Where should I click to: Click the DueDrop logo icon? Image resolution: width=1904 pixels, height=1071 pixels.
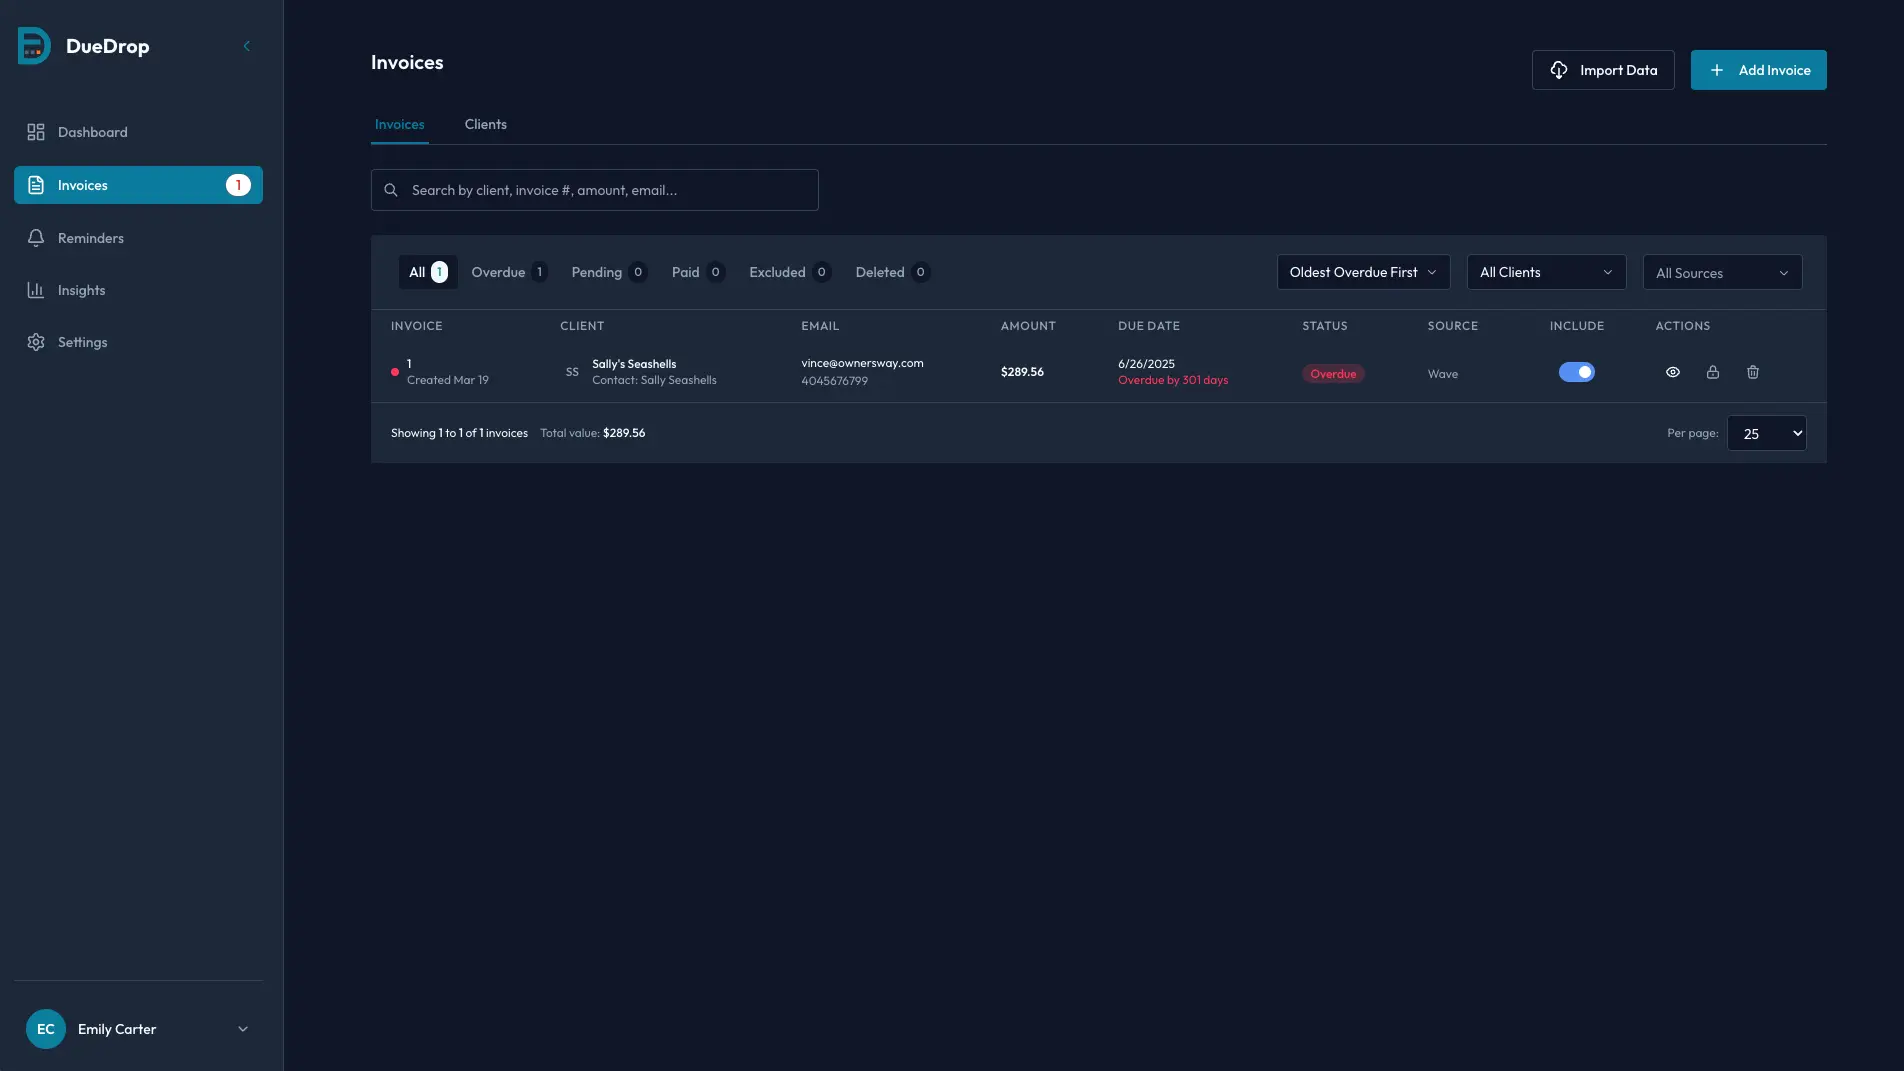coord(34,46)
